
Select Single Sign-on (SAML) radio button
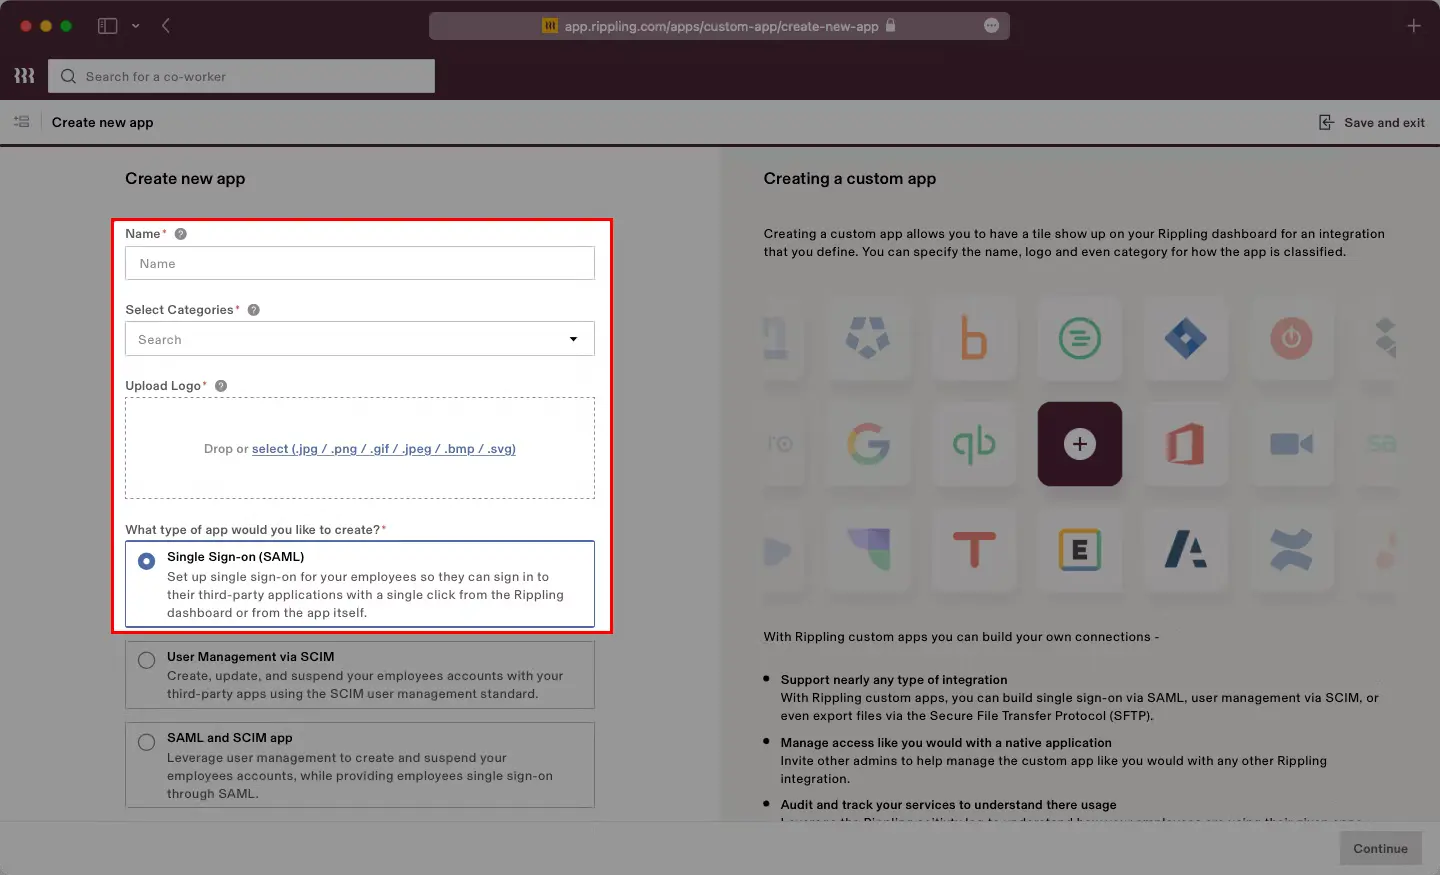[x=147, y=561]
